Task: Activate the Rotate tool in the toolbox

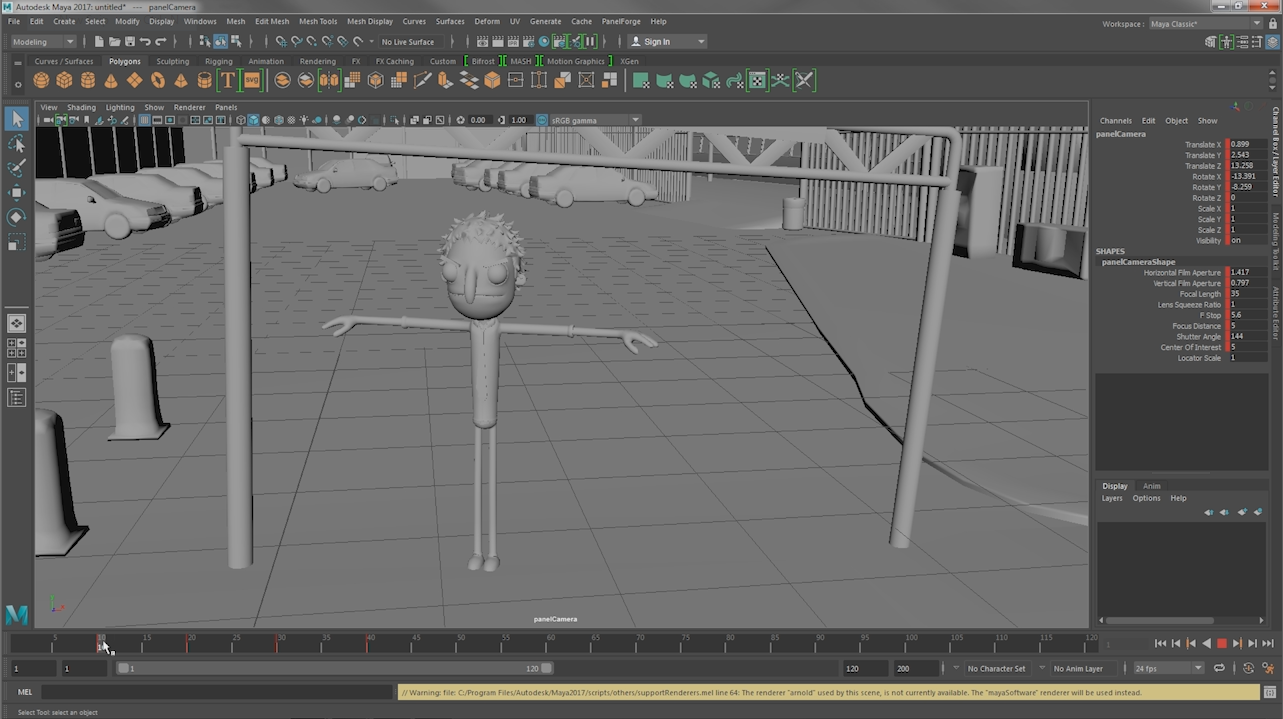Action: [x=17, y=218]
